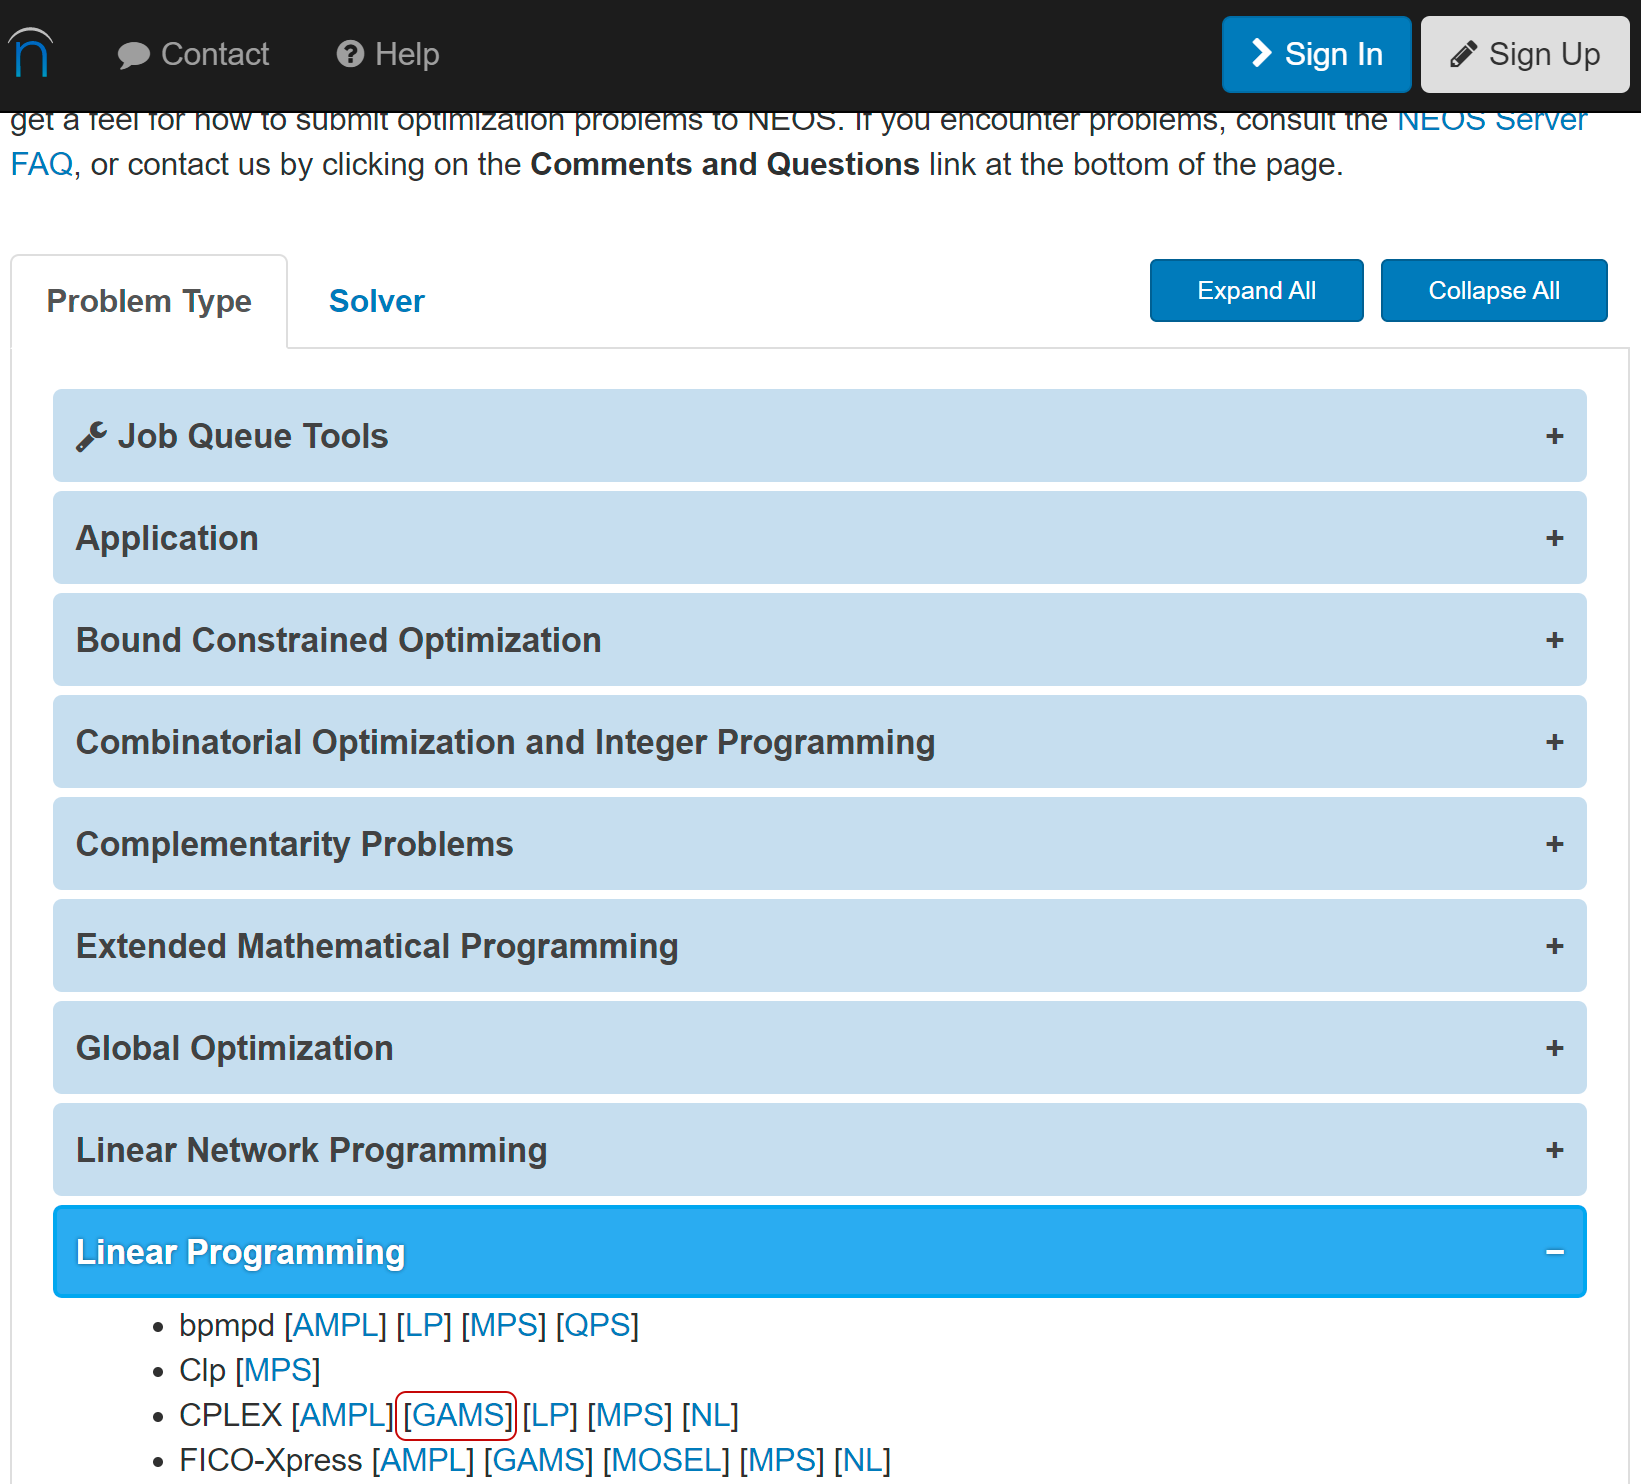
Task: Open the NEOS Server link
Action: 1491,122
